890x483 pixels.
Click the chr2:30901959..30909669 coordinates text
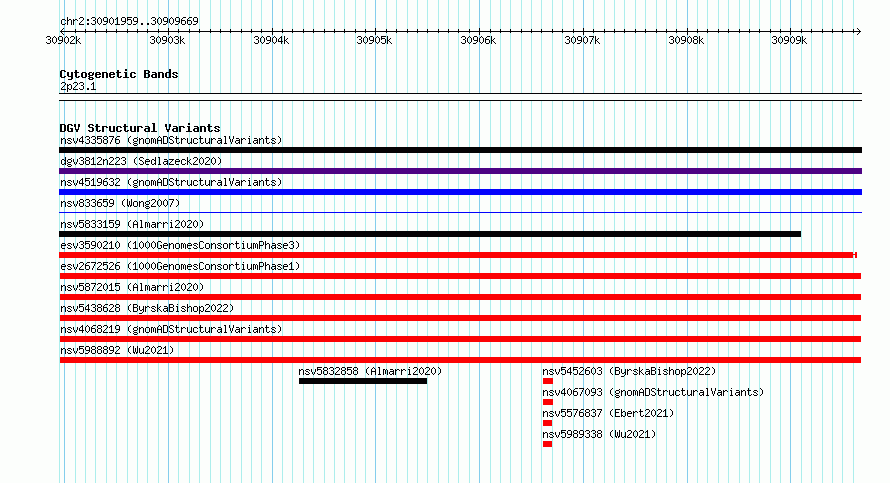coord(129,21)
